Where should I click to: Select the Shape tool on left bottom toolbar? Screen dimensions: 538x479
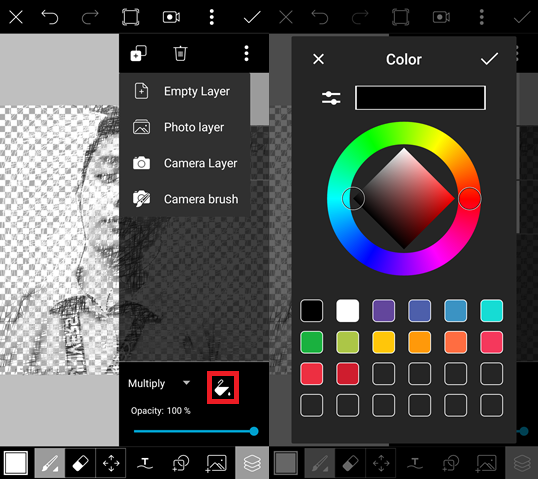(x=180, y=463)
